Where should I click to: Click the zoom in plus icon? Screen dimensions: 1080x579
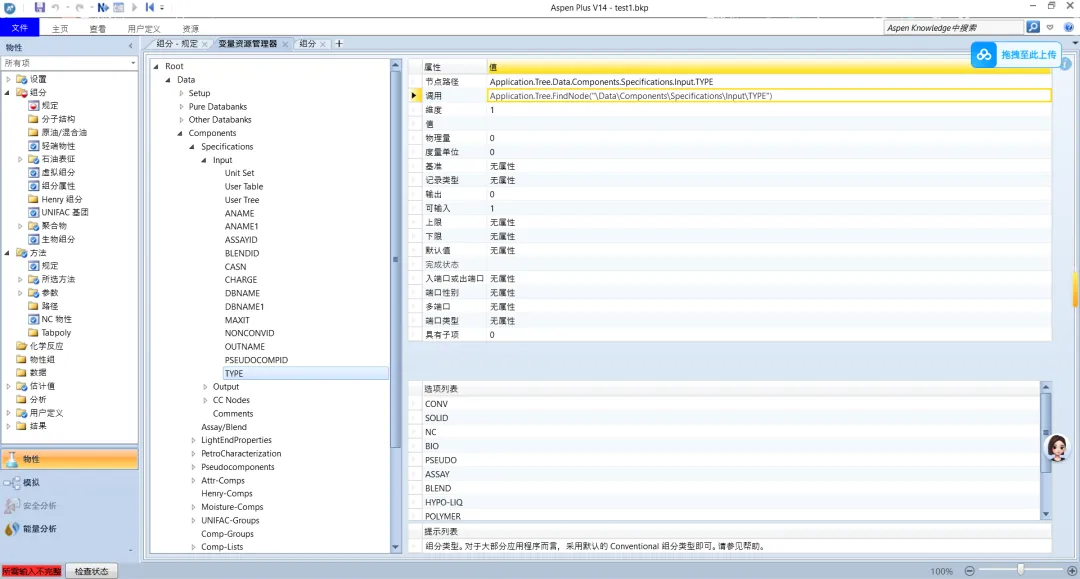tap(1072, 571)
